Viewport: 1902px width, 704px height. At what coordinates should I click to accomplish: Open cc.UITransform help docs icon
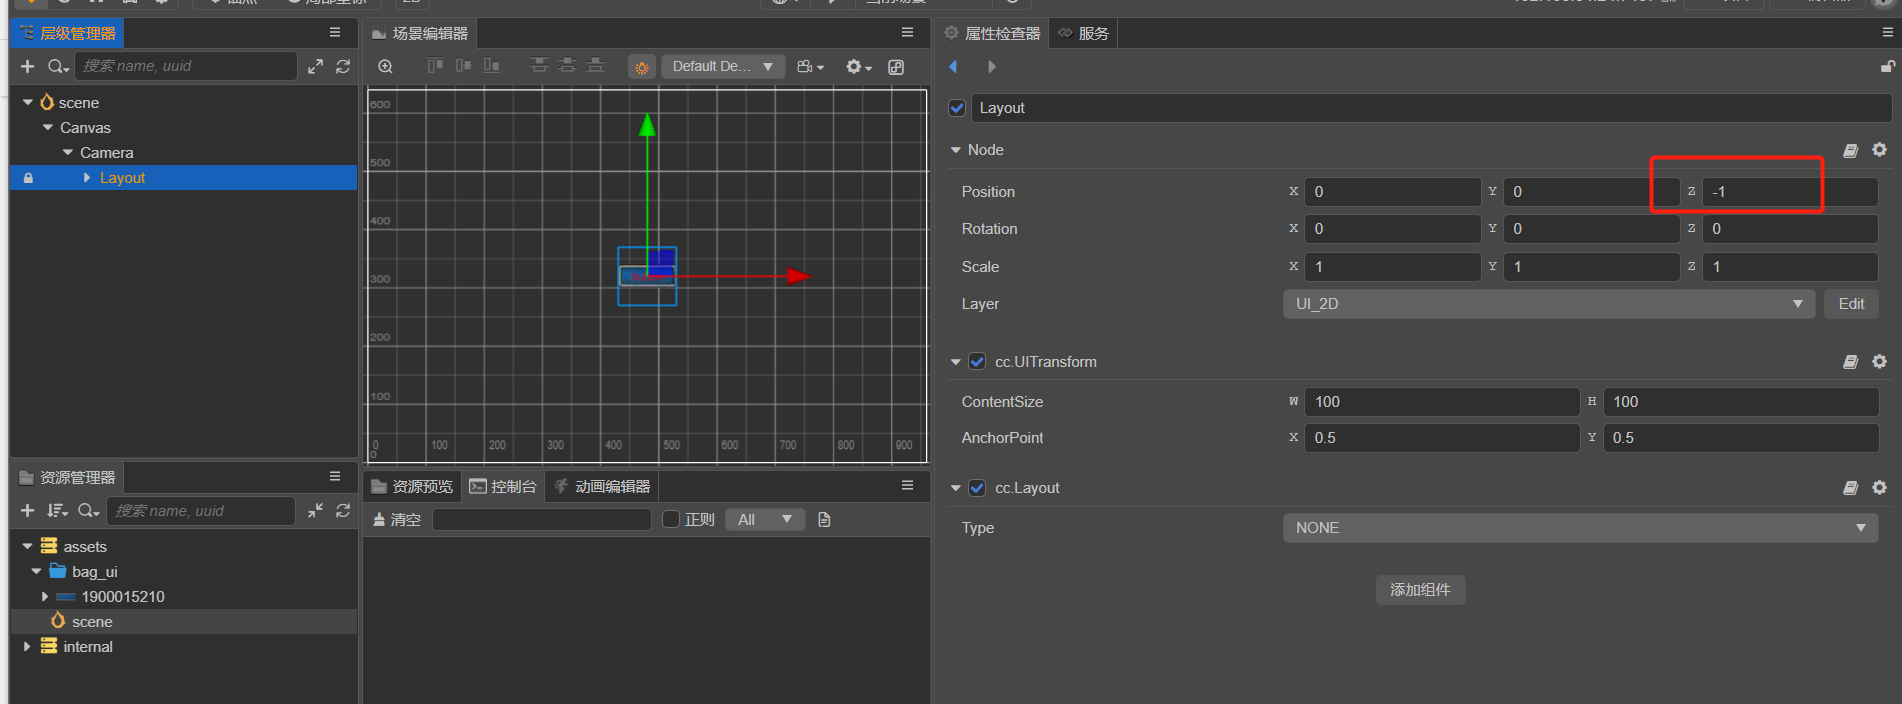[1851, 362]
